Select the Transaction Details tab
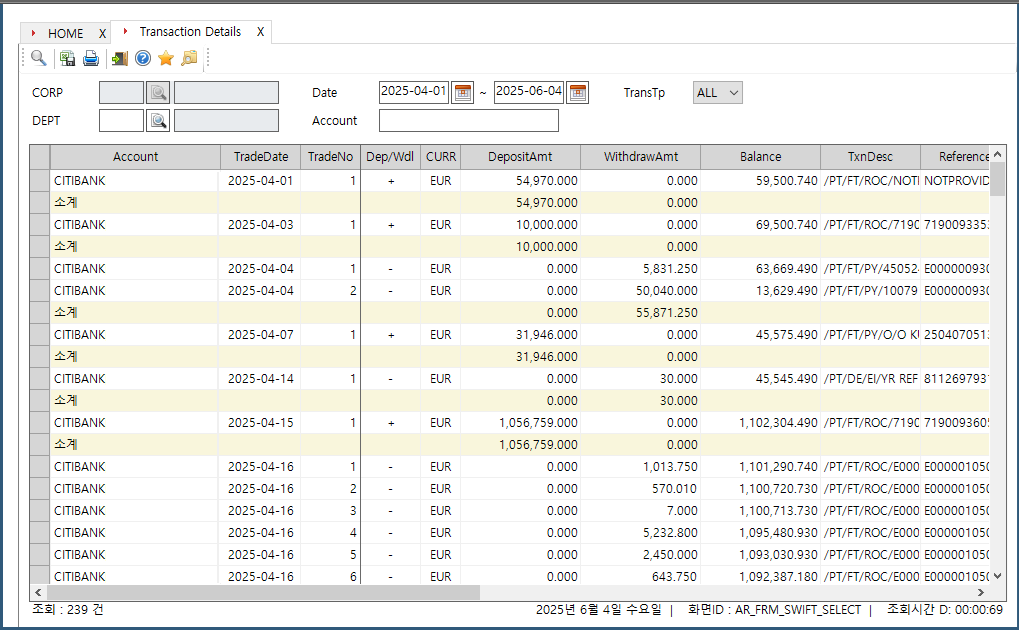 point(190,32)
